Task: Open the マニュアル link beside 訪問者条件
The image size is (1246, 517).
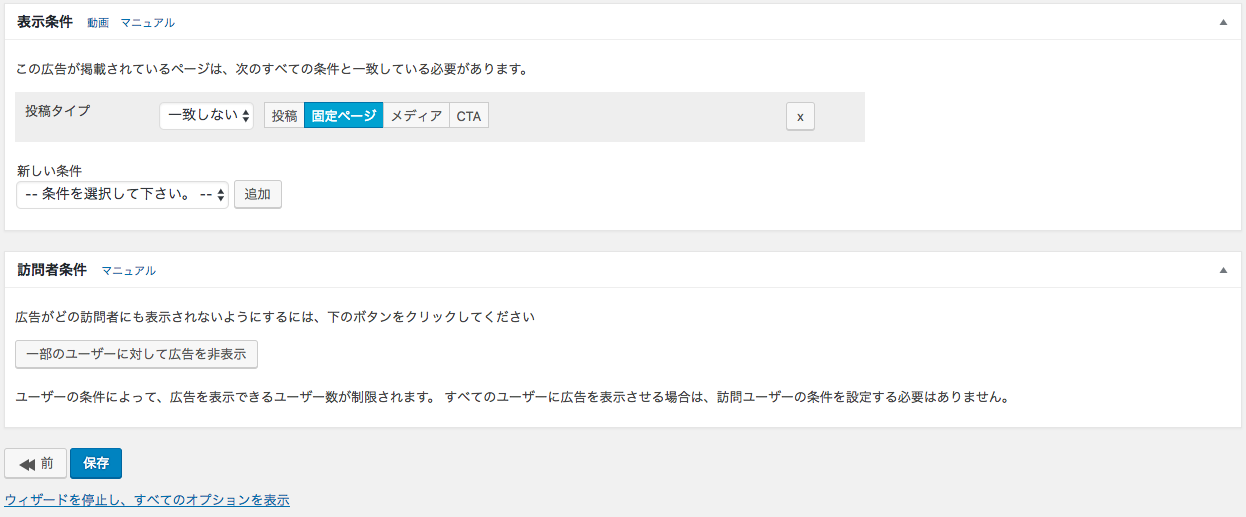Action: click(x=129, y=270)
